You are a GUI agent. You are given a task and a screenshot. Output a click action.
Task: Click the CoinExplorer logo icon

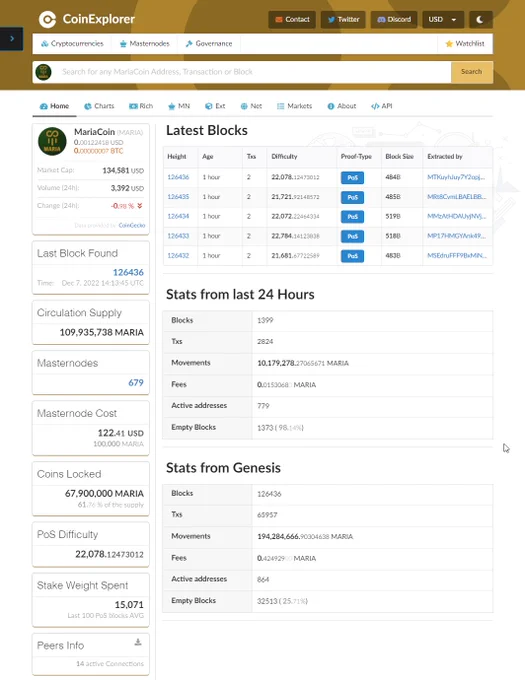tap(47, 19)
